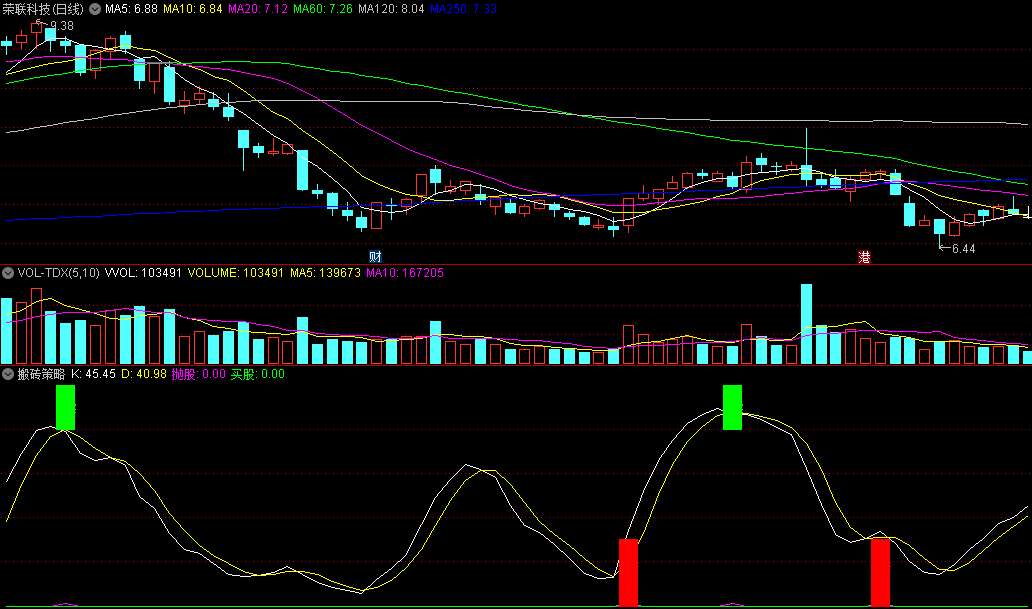
Task: Click the first green sell signal bar
Action: tap(65, 408)
